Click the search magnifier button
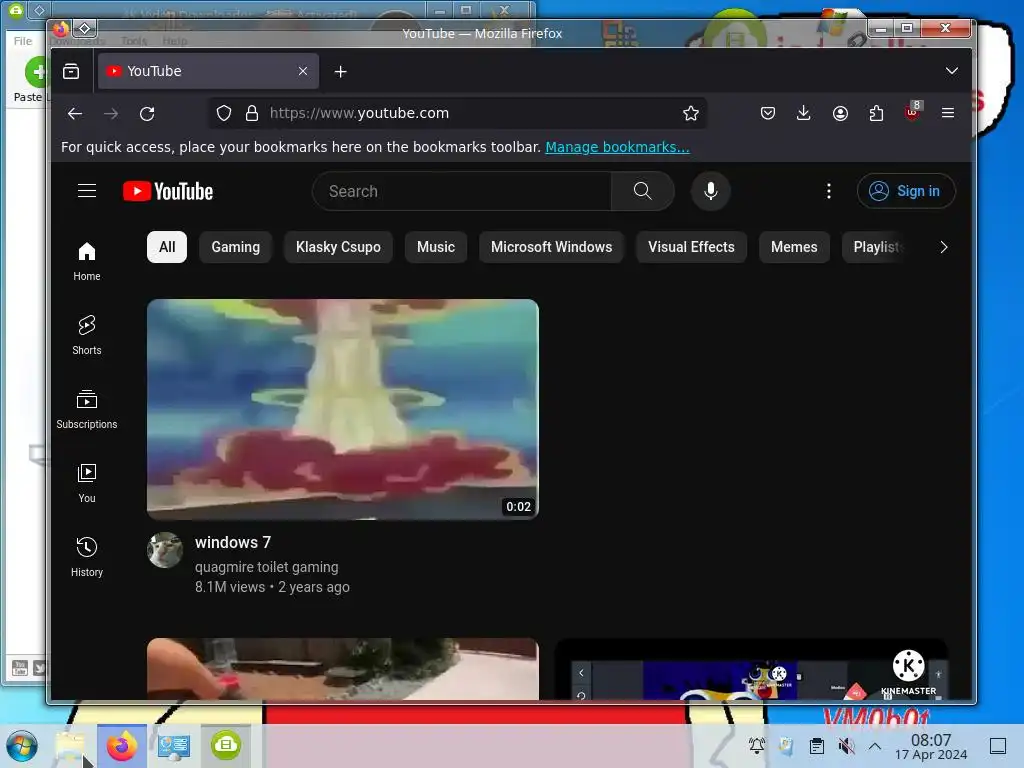1024x768 pixels. point(643,191)
